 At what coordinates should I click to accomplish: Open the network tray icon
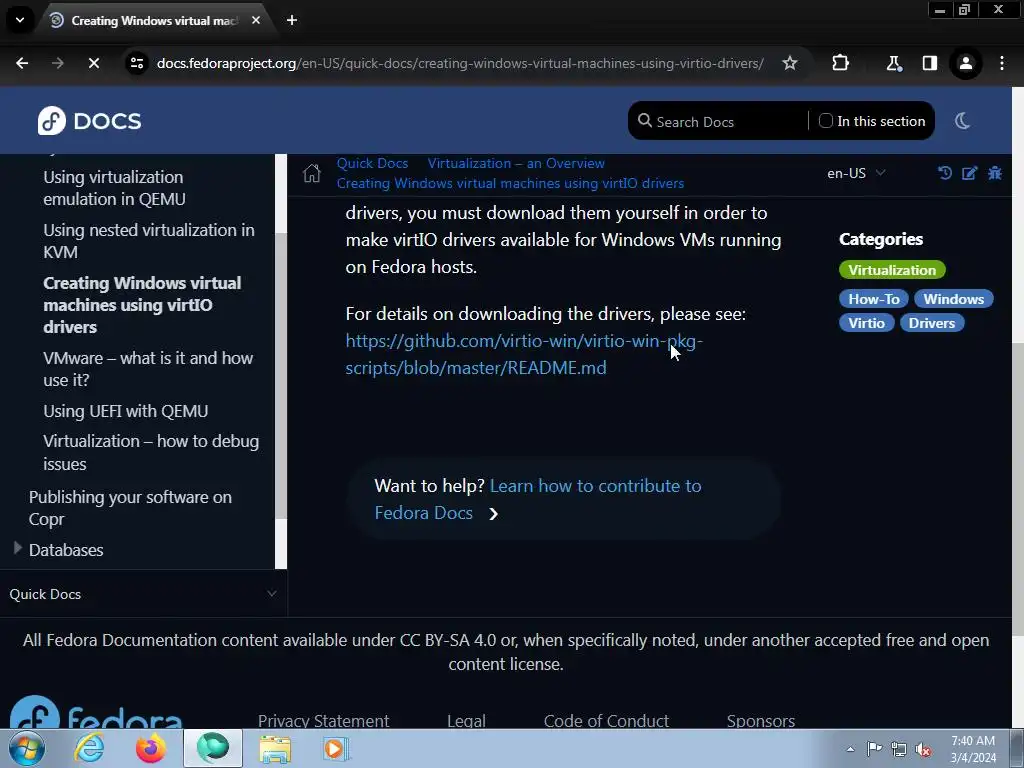[899, 749]
